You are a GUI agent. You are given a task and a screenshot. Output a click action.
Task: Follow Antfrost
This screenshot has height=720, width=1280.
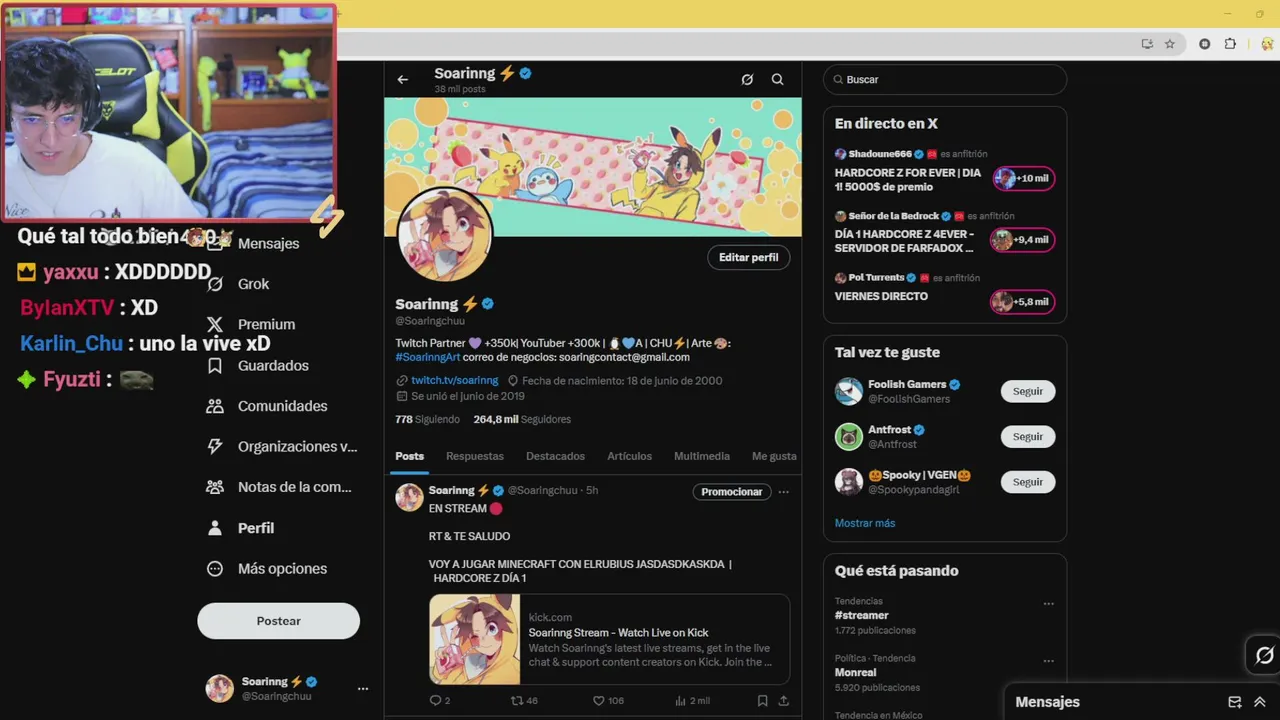(1028, 437)
